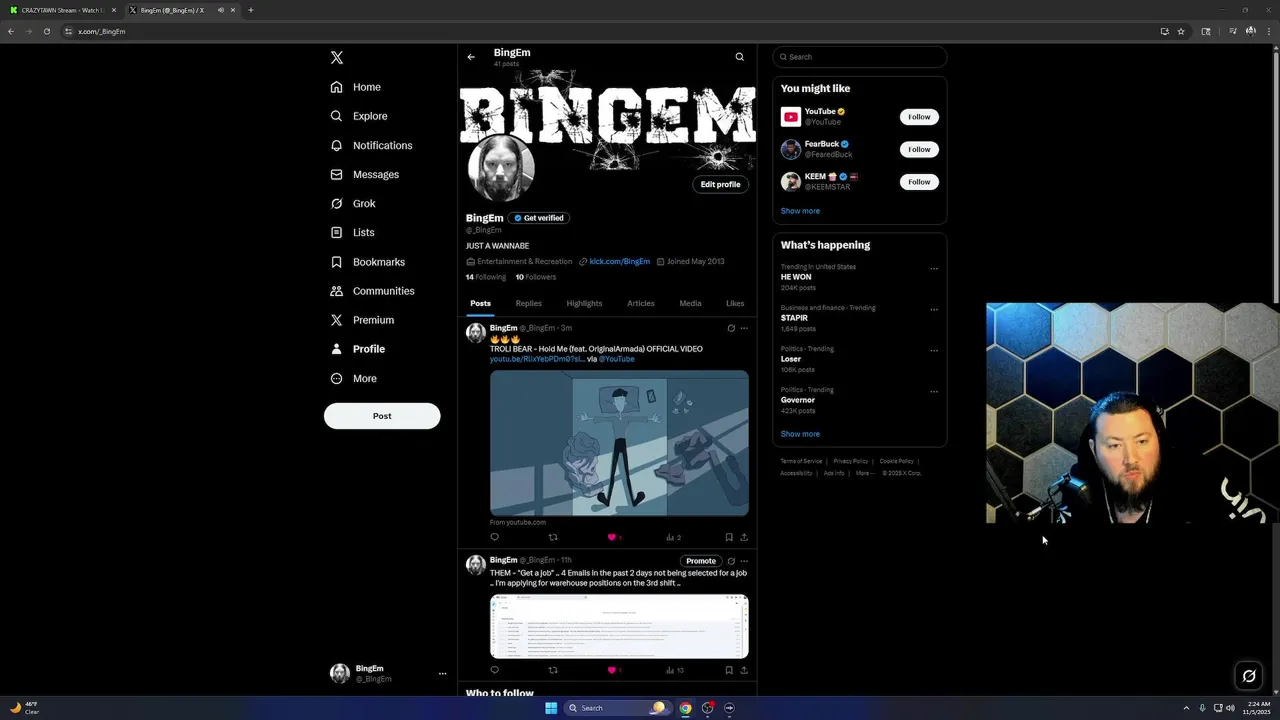The image size is (1280, 720).
Task: Open Messages from sidebar
Action: tap(365, 174)
